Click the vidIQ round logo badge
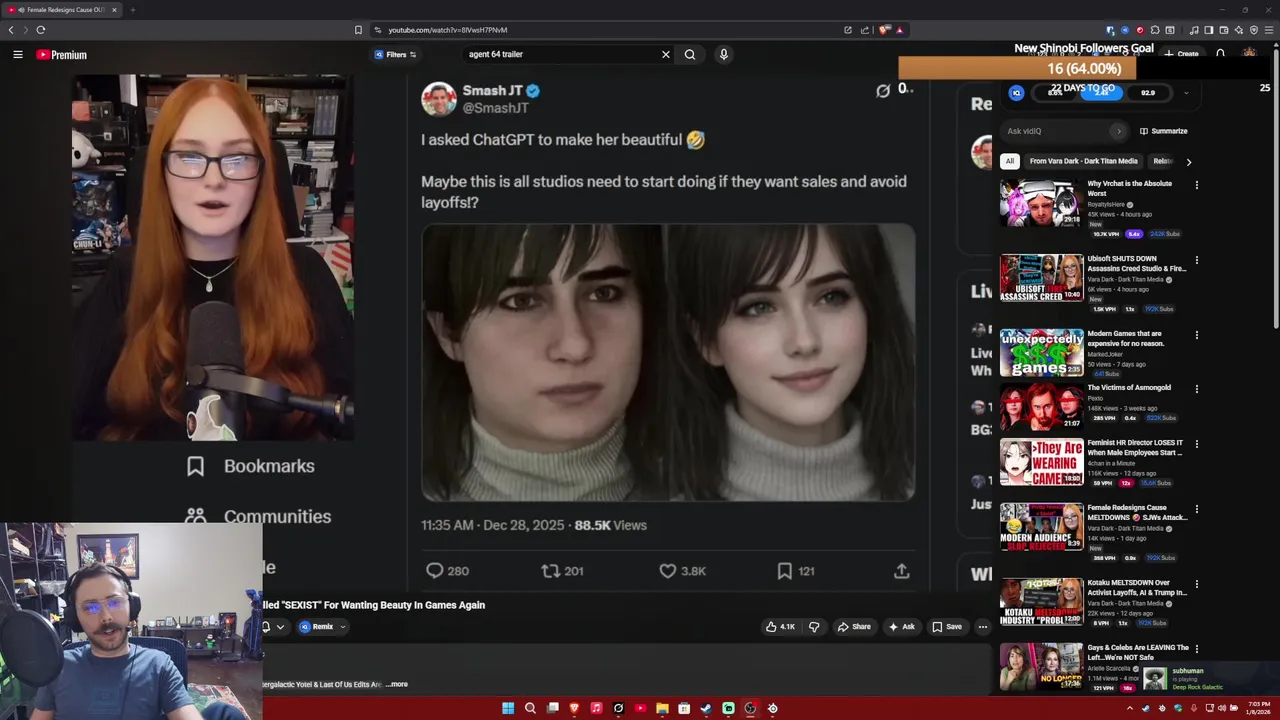Screen dimensions: 1280x720 (x=1017, y=93)
